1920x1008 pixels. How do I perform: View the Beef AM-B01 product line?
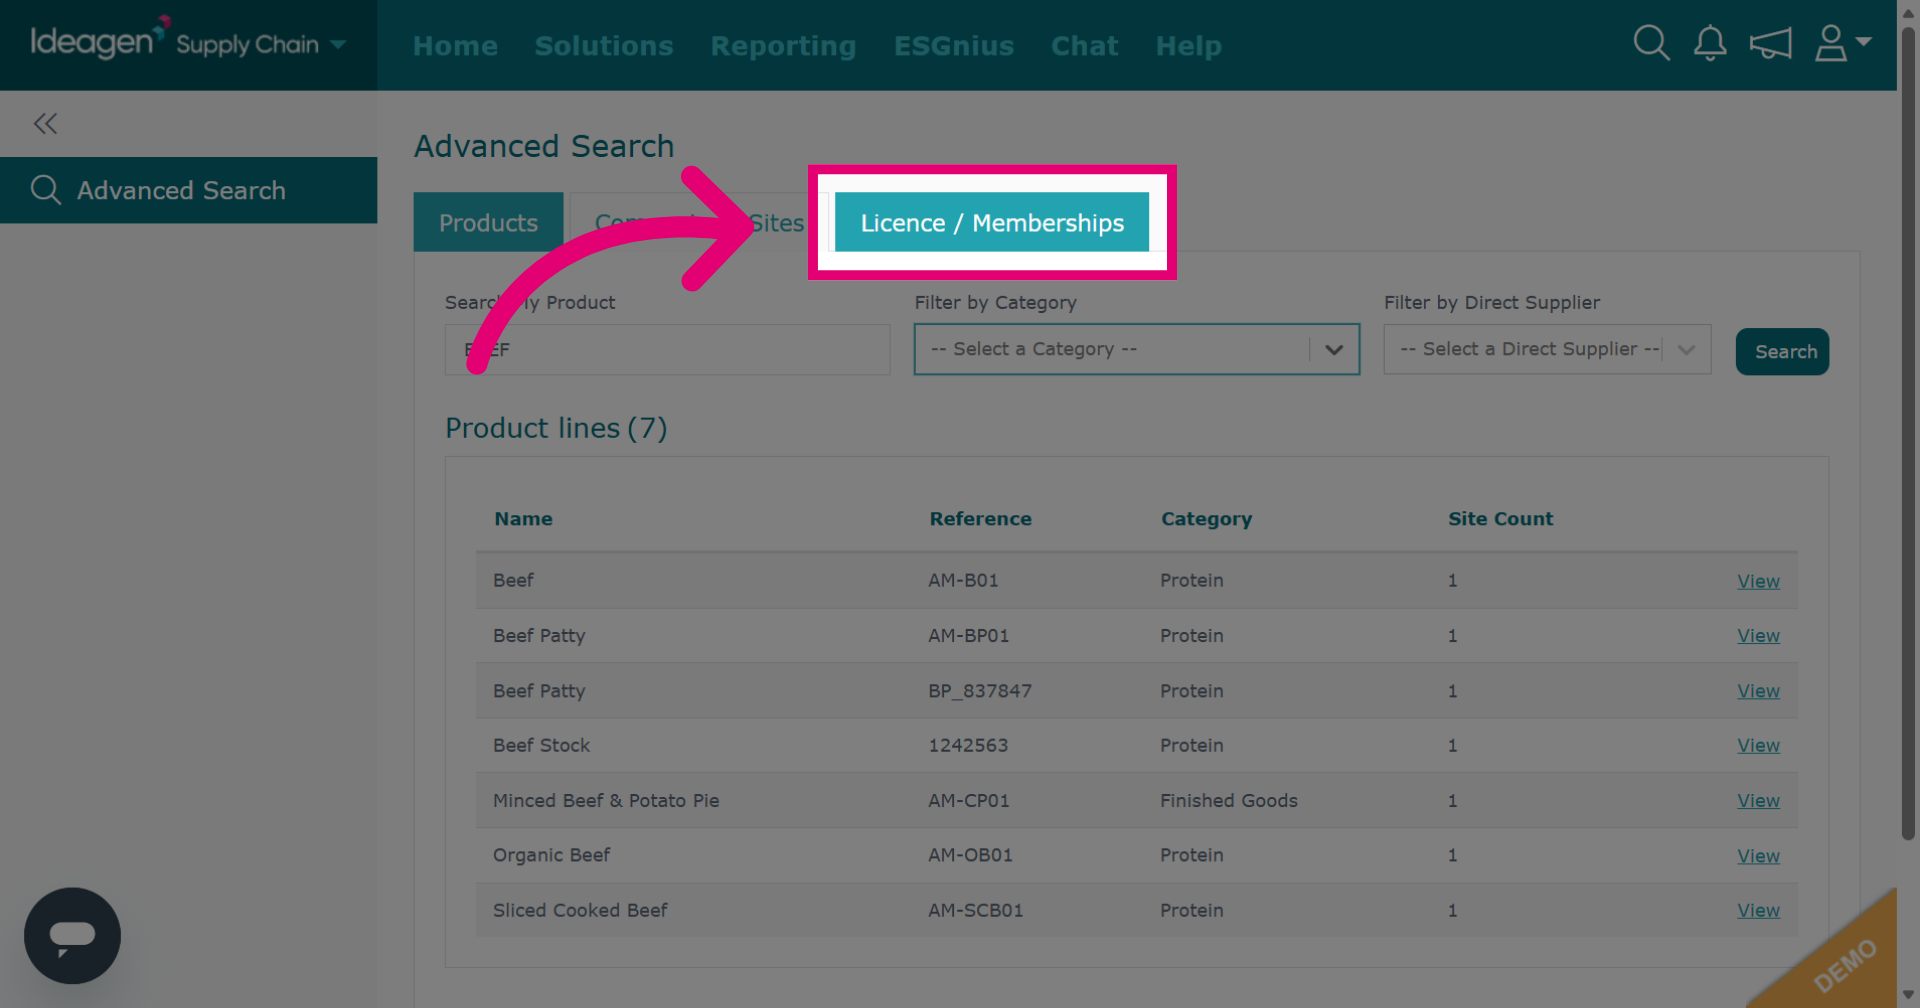pyautogui.click(x=1758, y=581)
